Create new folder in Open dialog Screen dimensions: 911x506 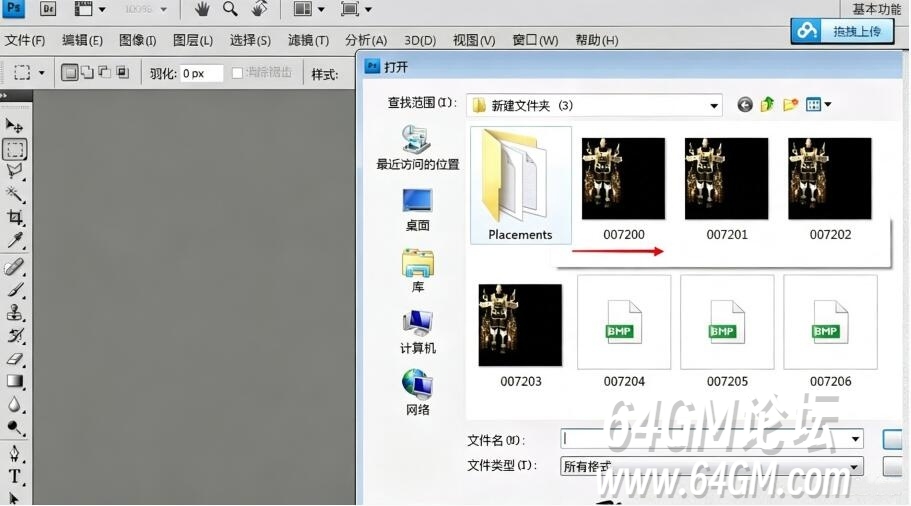click(790, 105)
